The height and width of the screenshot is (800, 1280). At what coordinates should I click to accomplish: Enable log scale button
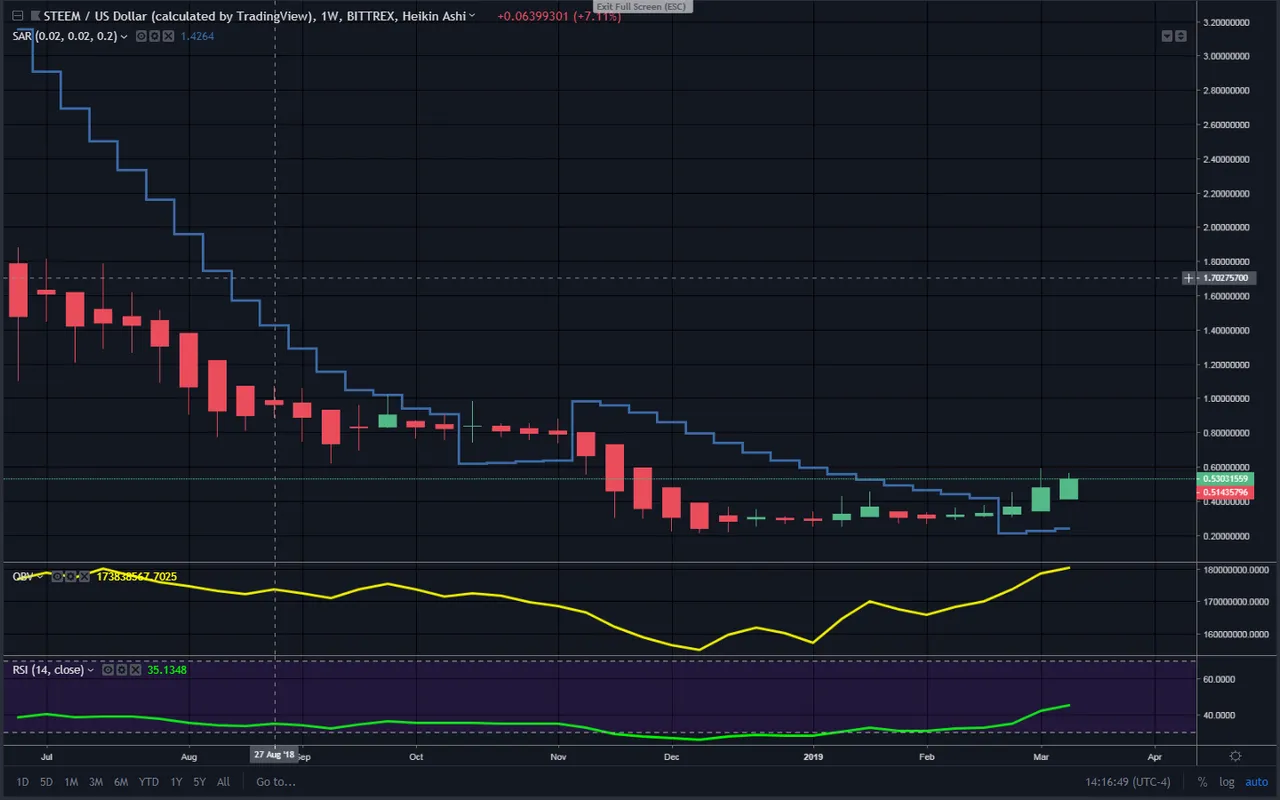click(1227, 782)
